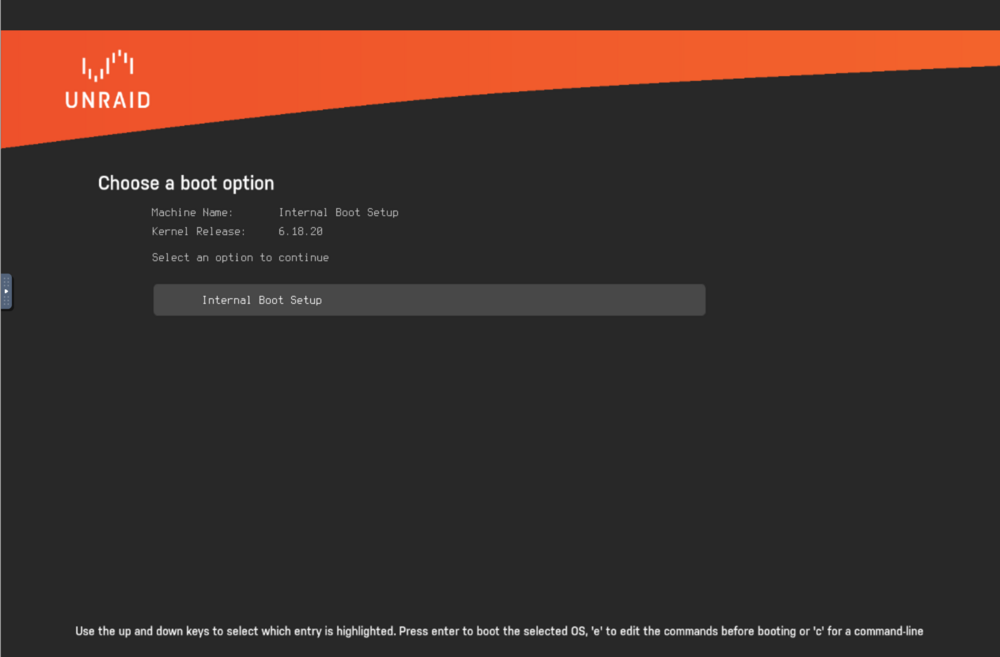The width and height of the screenshot is (1000, 657).
Task: Expand the side control panel arrow handle
Action: coord(6,292)
